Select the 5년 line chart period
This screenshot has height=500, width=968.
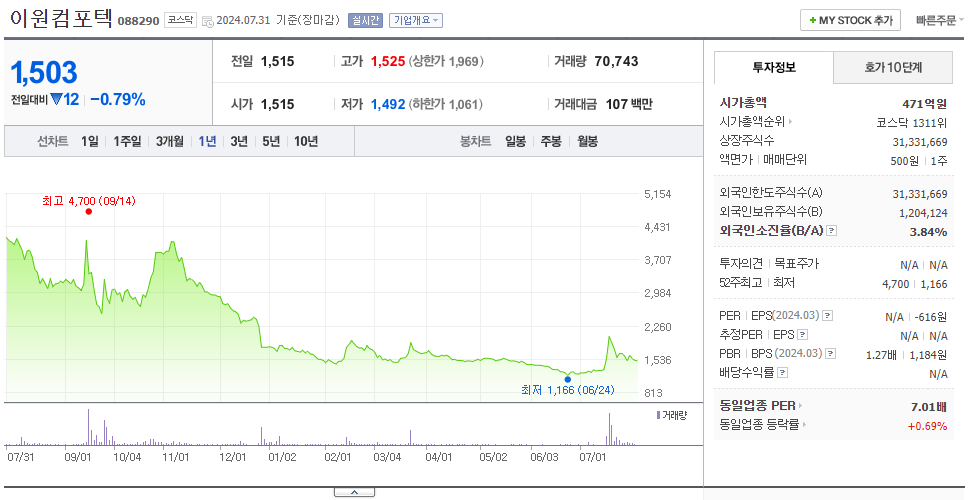click(x=271, y=141)
